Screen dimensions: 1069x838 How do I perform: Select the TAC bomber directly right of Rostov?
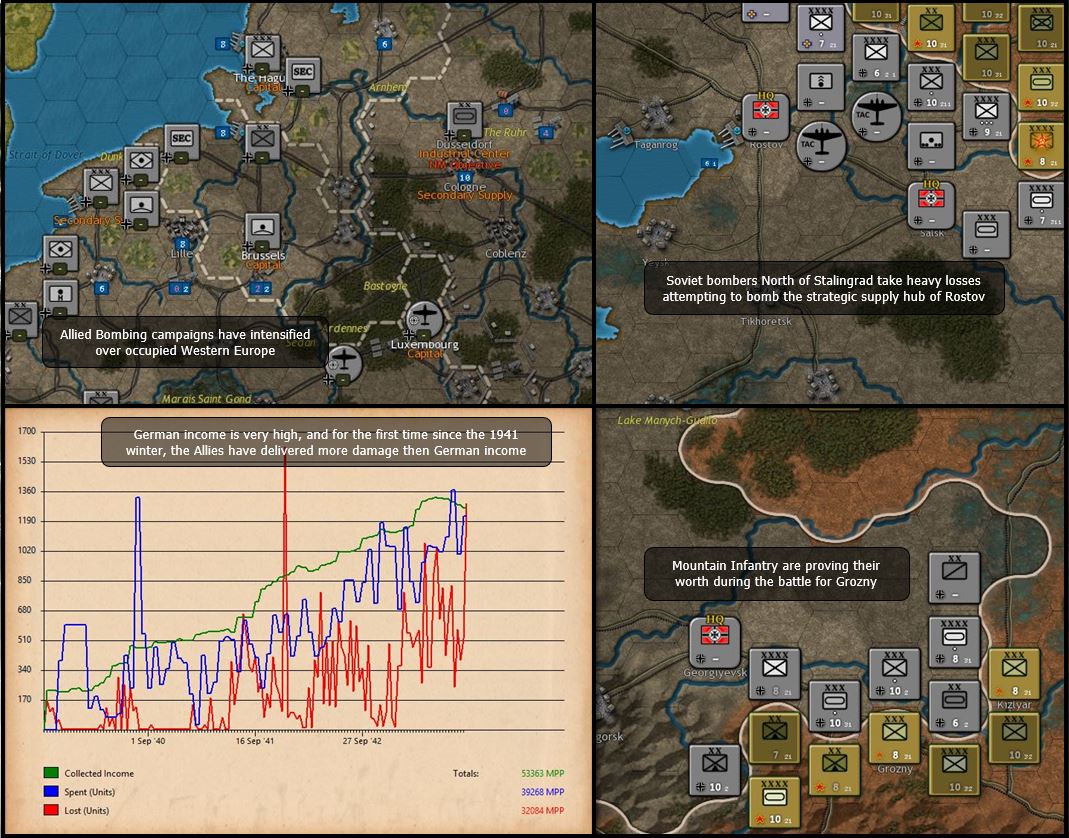(822, 145)
